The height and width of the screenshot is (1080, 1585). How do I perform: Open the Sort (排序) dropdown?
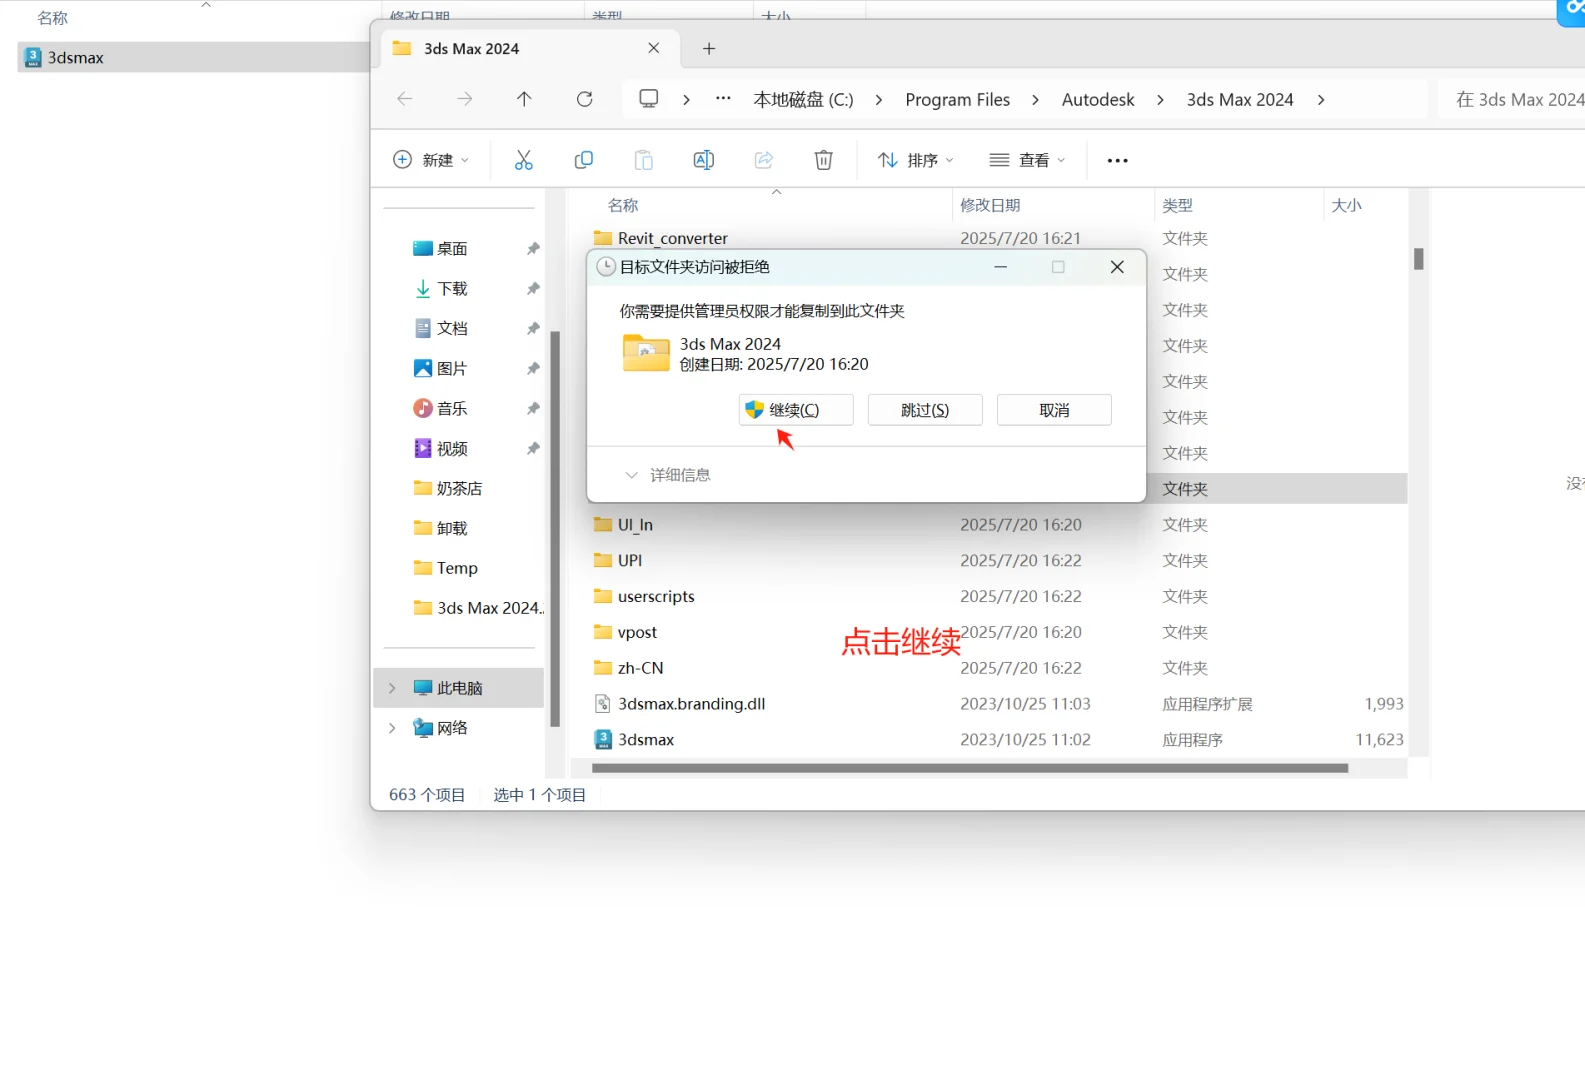(916, 160)
